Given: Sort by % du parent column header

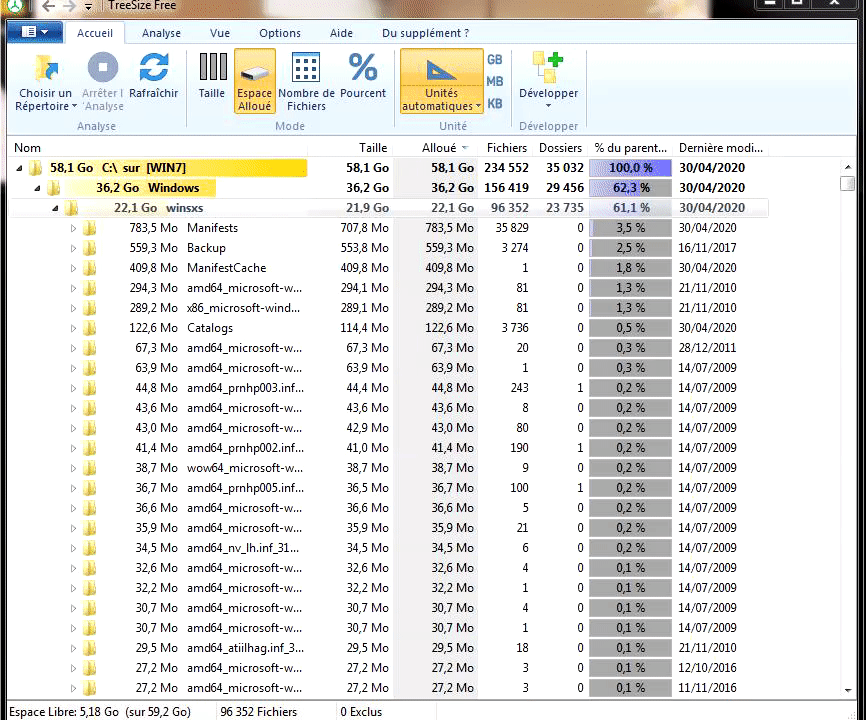Looking at the screenshot, I should coord(630,148).
